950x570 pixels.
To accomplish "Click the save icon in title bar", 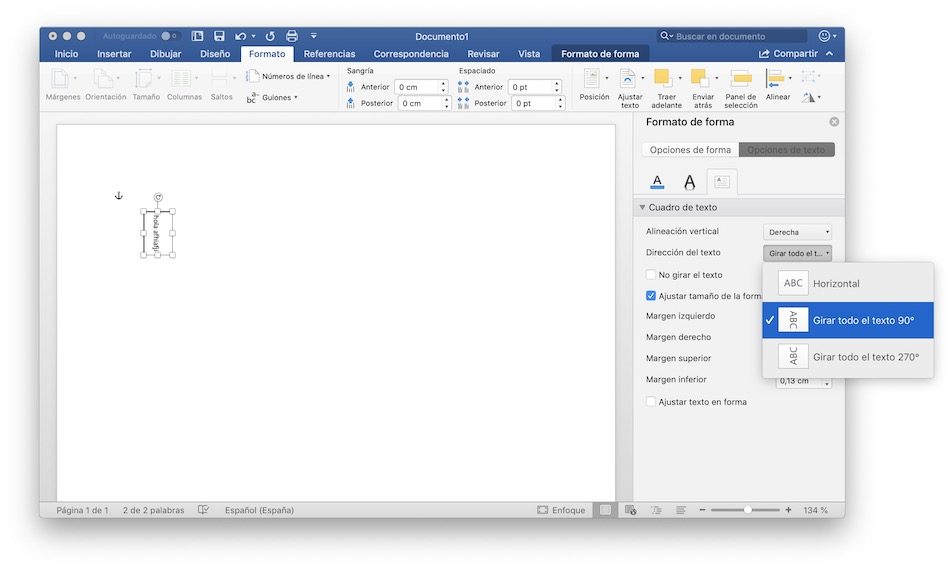I will click(x=219, y=36).
